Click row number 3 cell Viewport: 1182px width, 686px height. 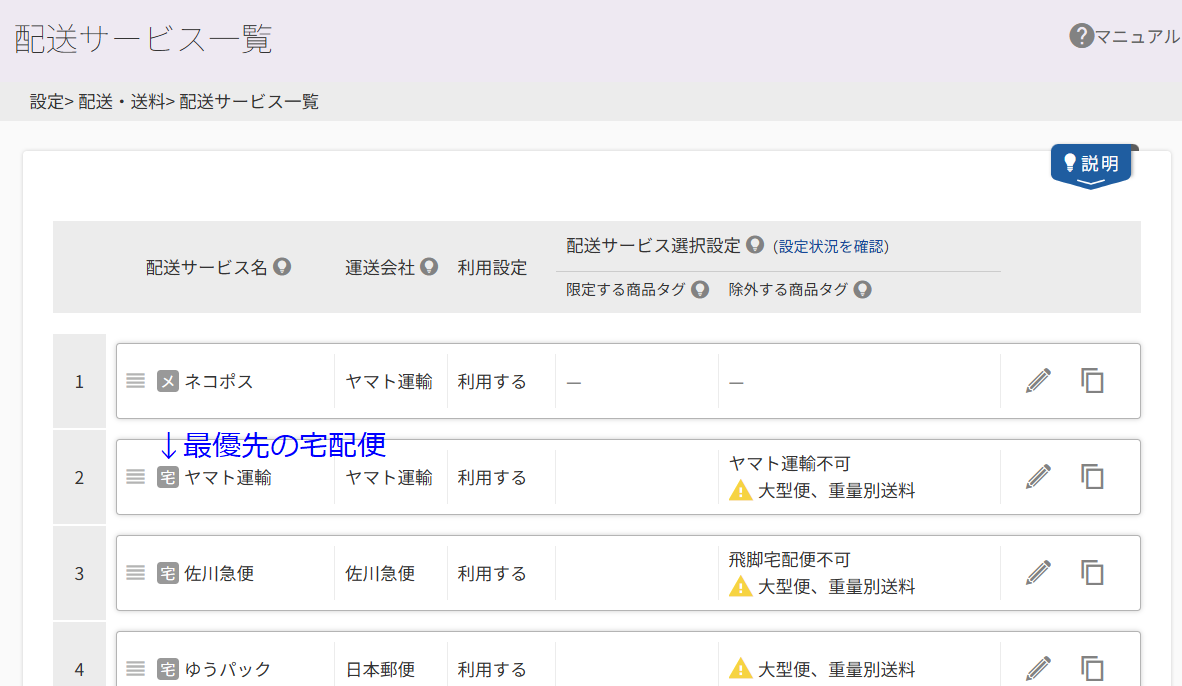[79, 573]
